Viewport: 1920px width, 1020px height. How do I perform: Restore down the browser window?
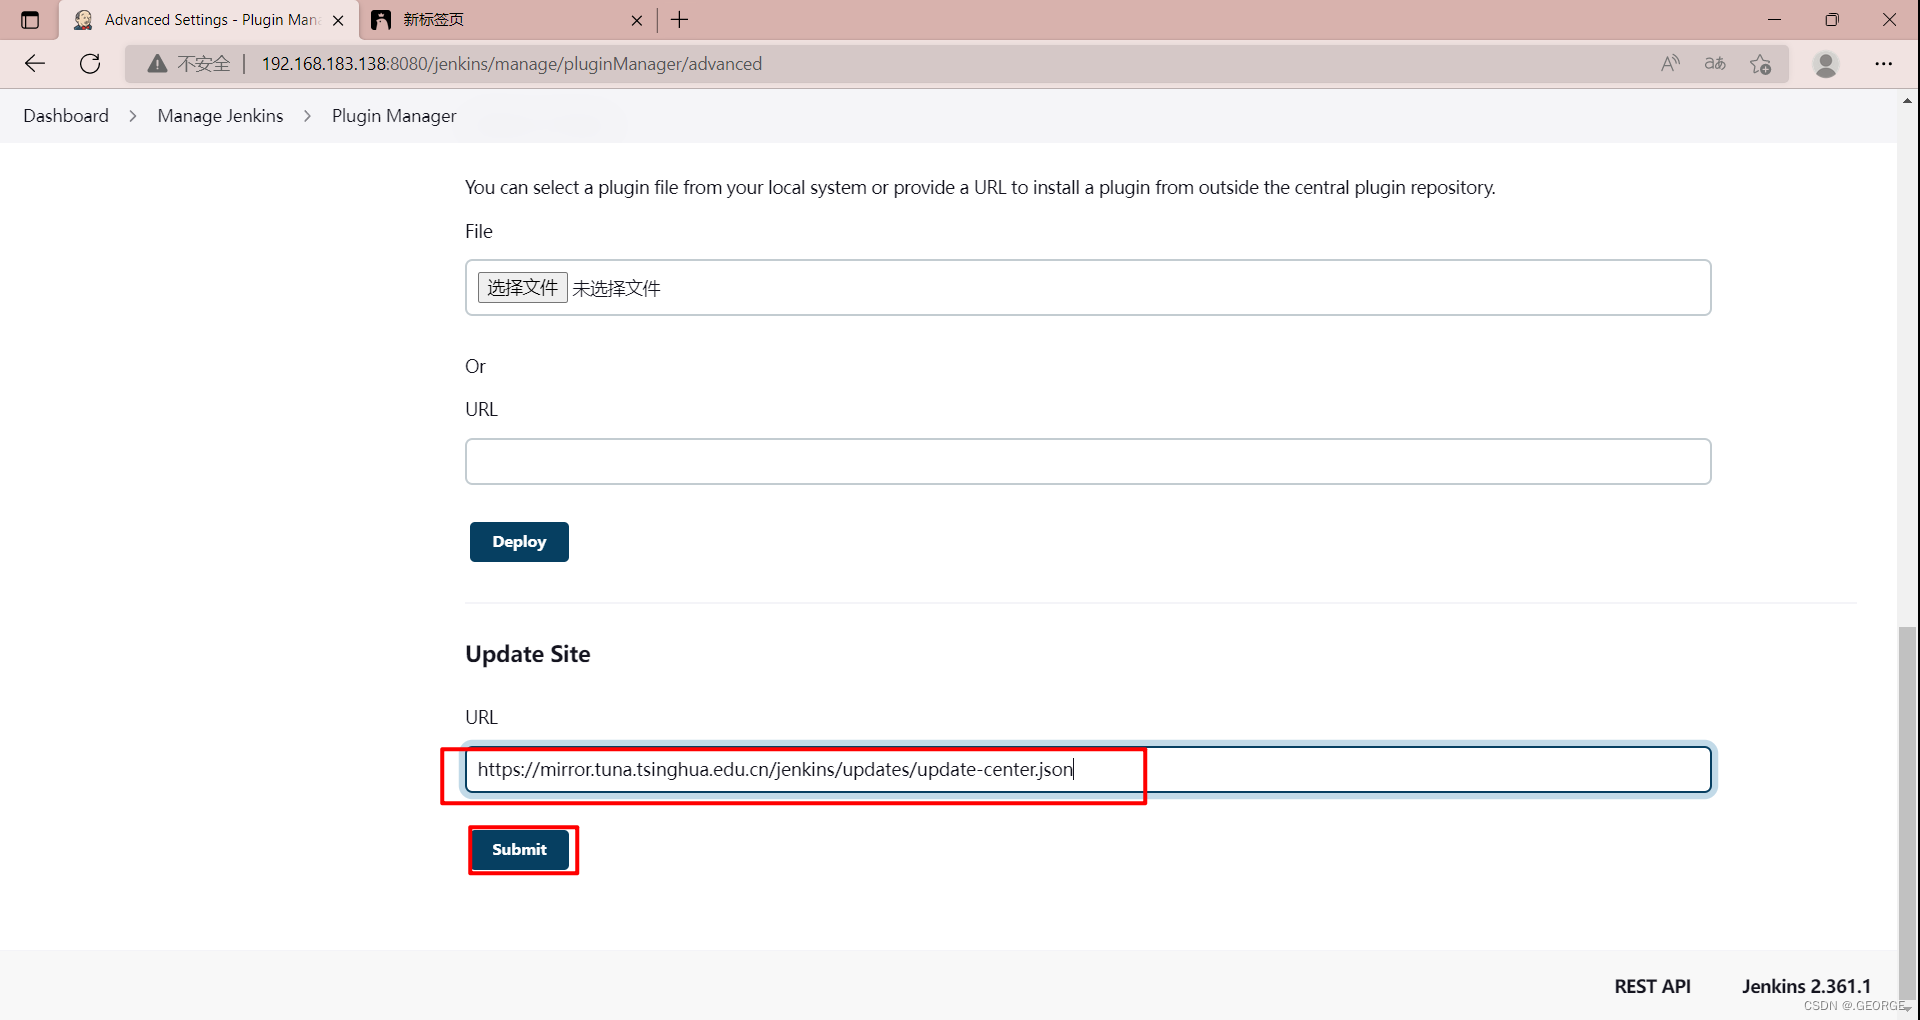(1832, 20)
